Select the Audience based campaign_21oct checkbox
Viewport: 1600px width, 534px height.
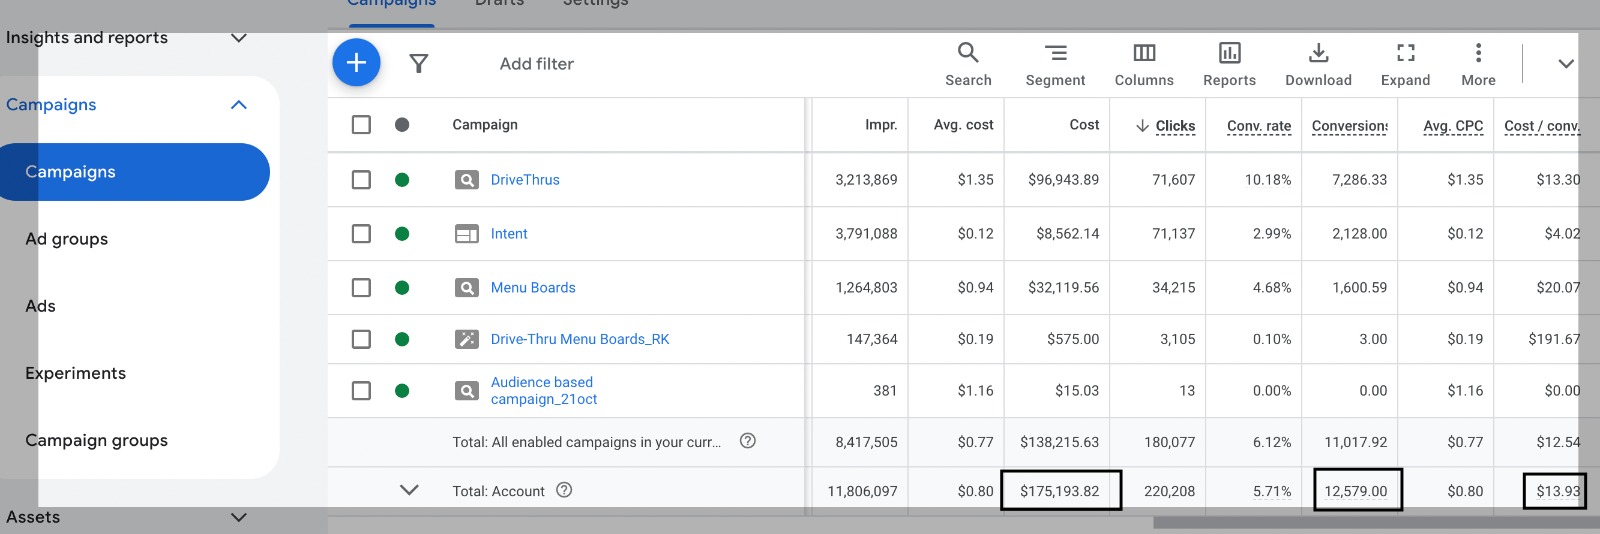[361, 391]
